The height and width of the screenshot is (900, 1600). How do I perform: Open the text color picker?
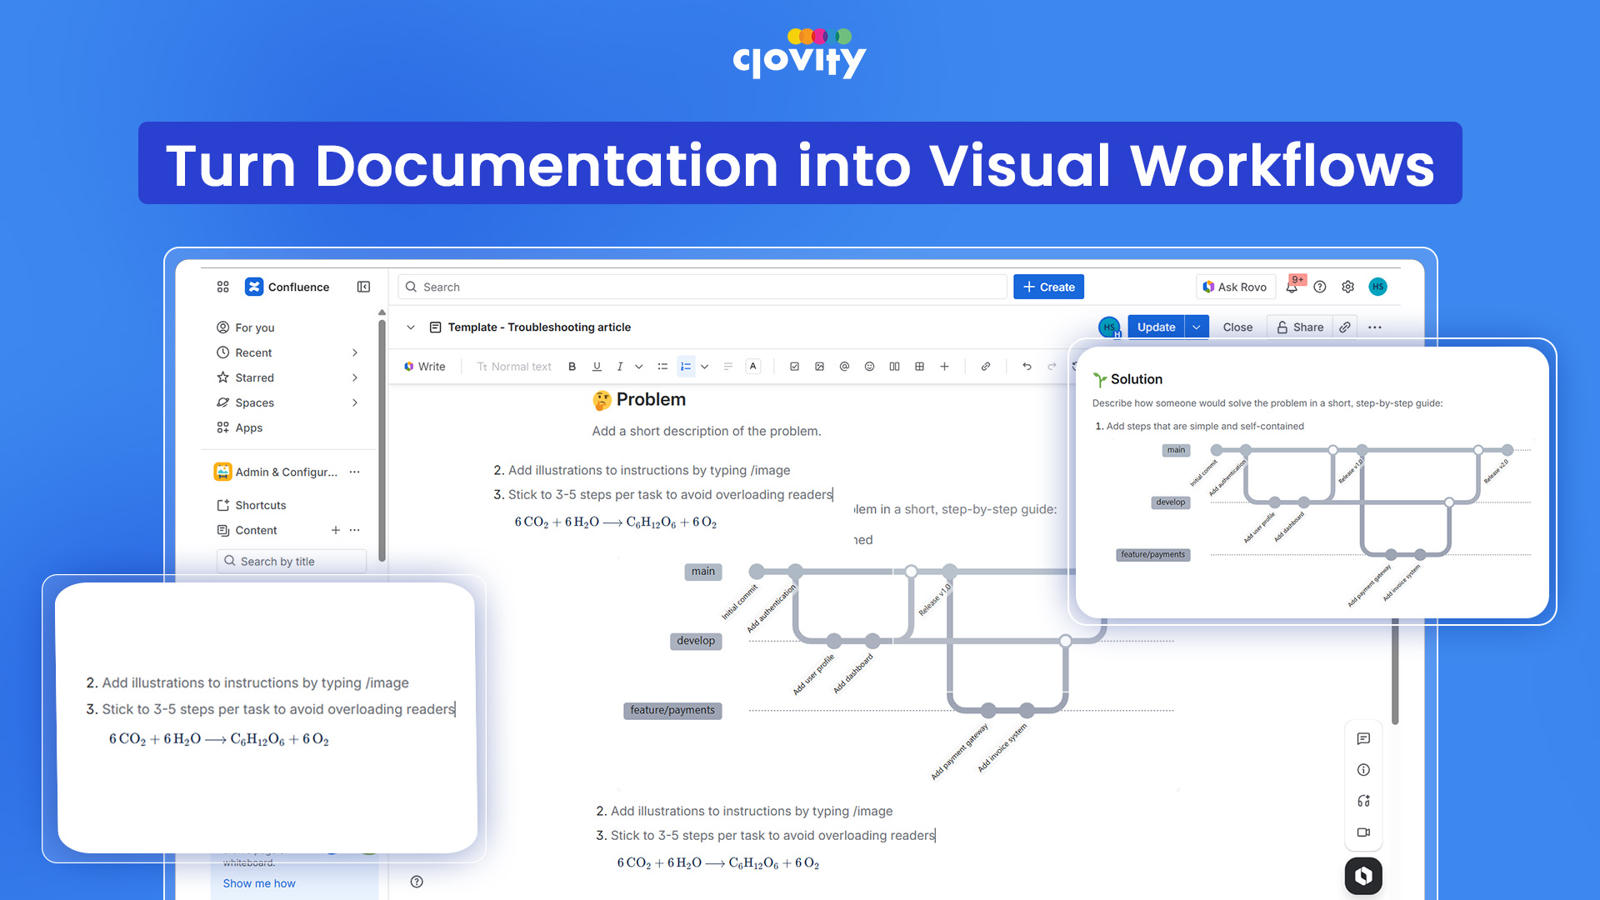[x=753, y=367]
